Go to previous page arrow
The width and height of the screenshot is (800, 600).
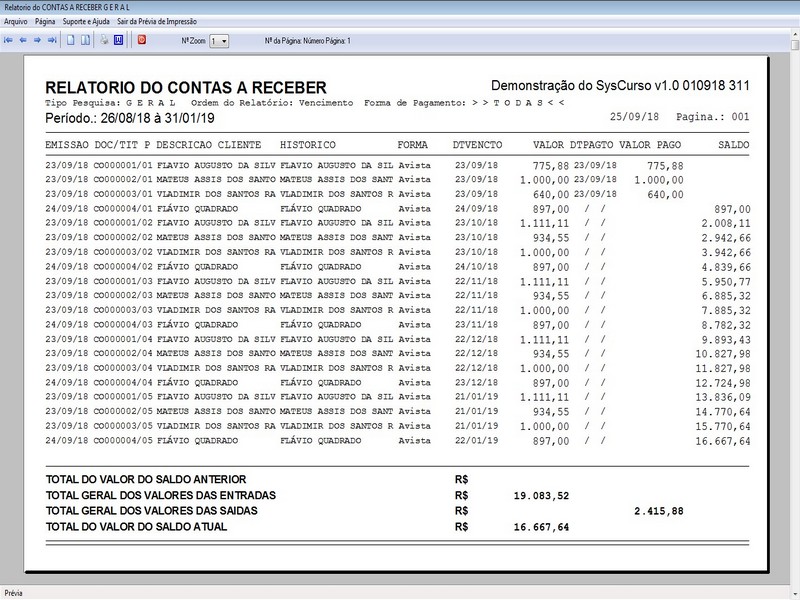(23, 40)
